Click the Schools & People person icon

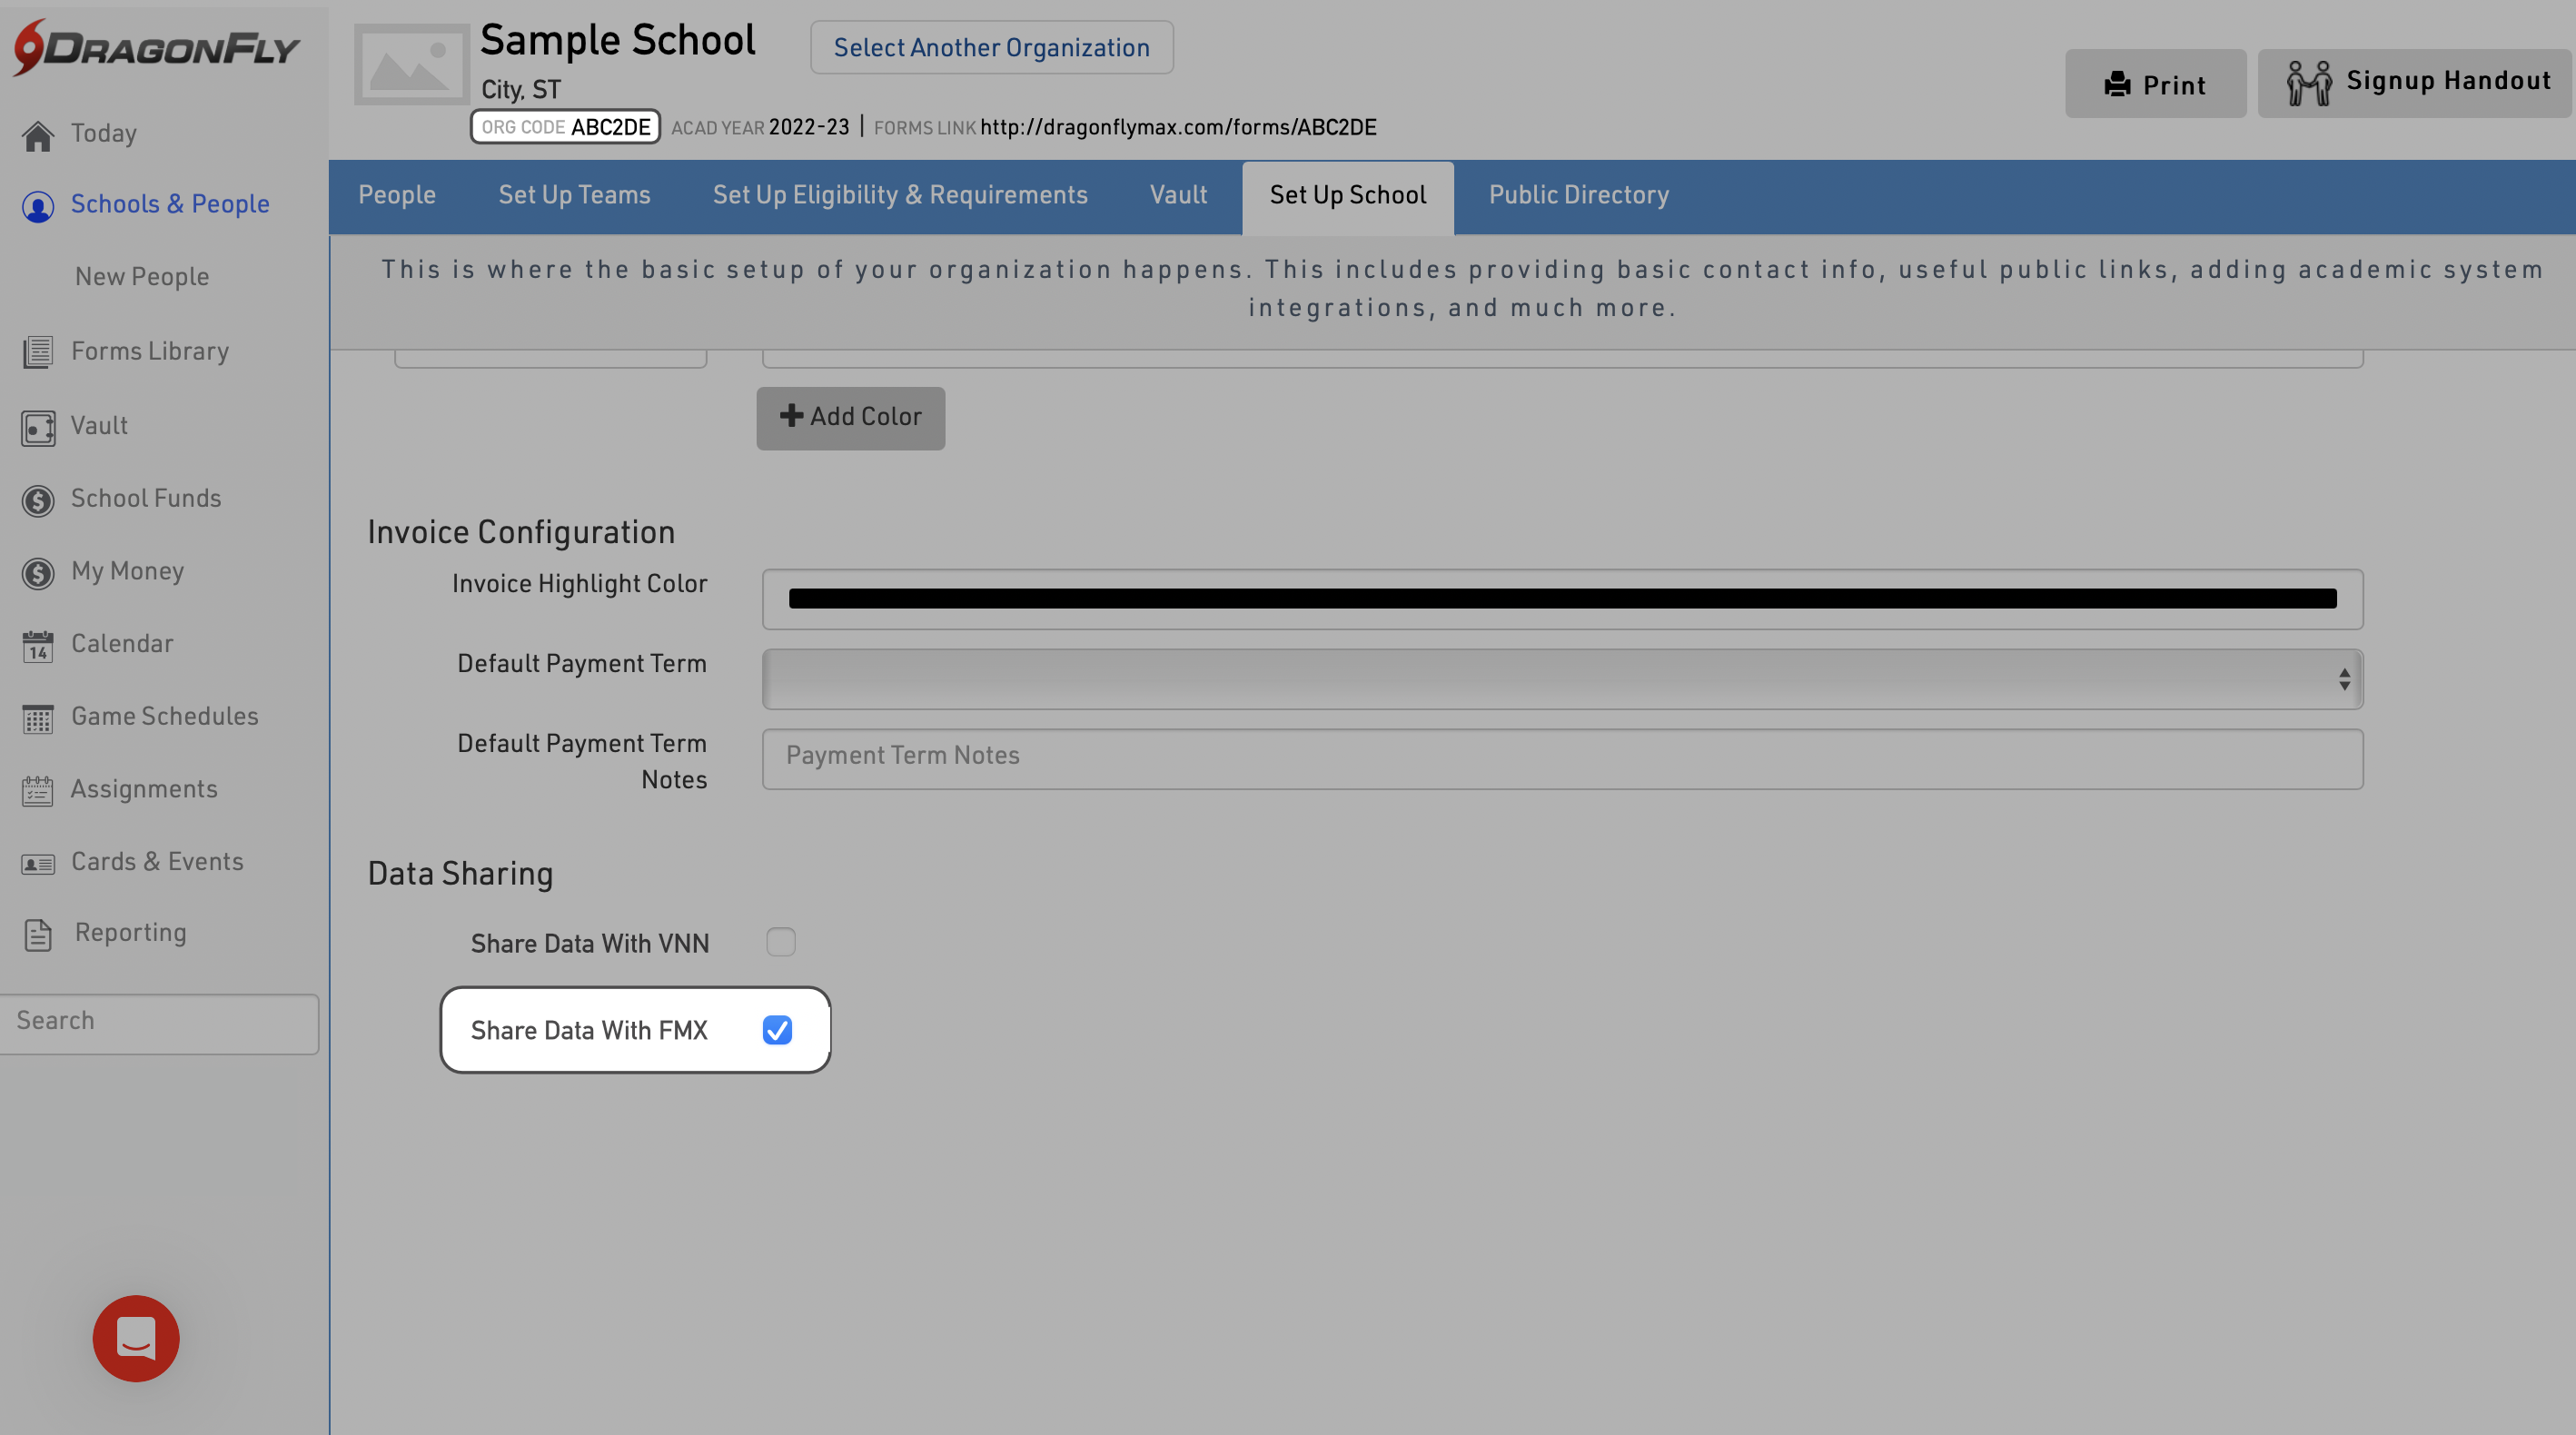point(38,206)
